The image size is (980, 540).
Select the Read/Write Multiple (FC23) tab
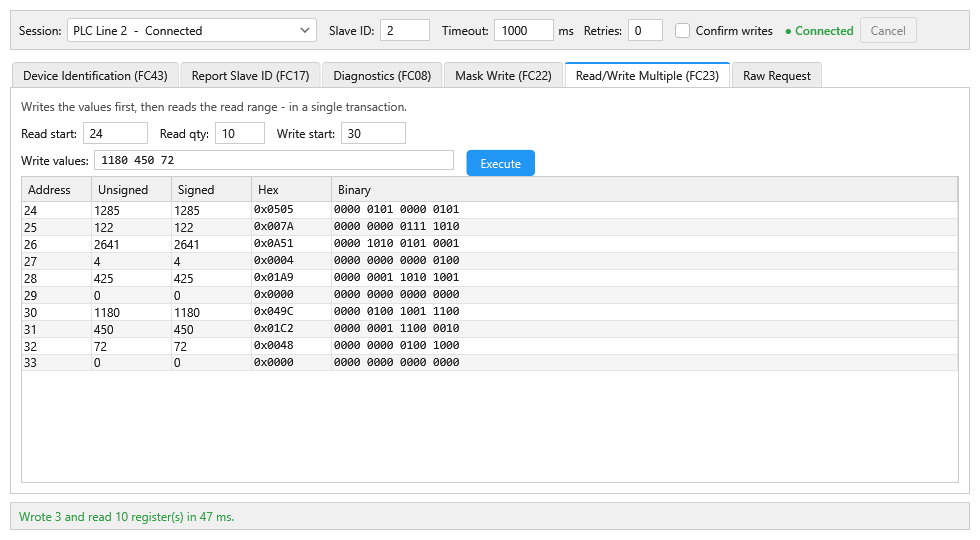tap(648, 76)
